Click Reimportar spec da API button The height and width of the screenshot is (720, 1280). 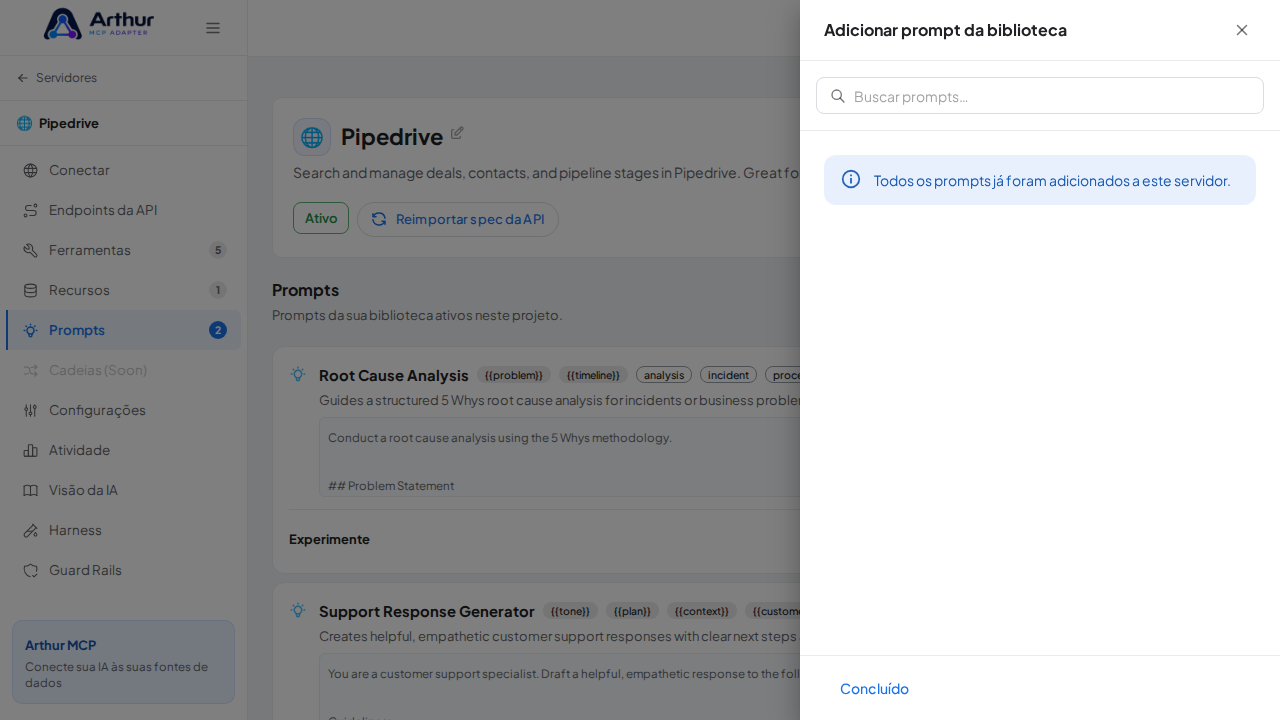pos(458,219)
